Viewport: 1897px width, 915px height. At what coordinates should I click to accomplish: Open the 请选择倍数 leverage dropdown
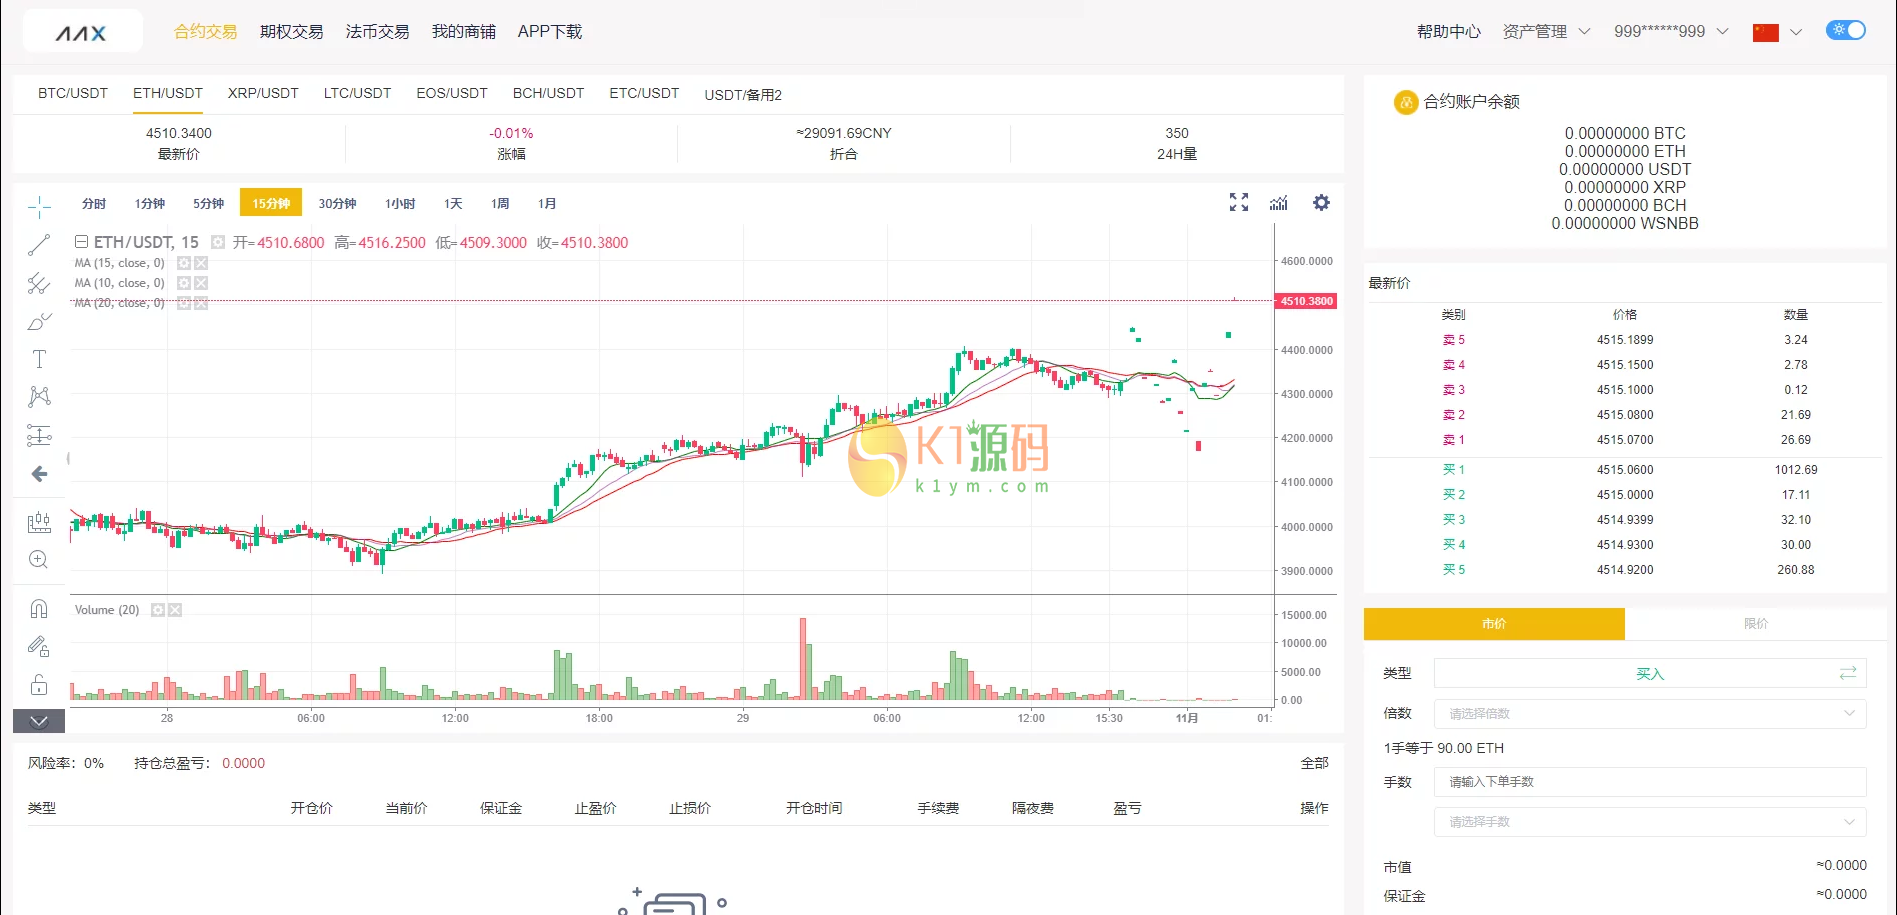(1650, 713)
